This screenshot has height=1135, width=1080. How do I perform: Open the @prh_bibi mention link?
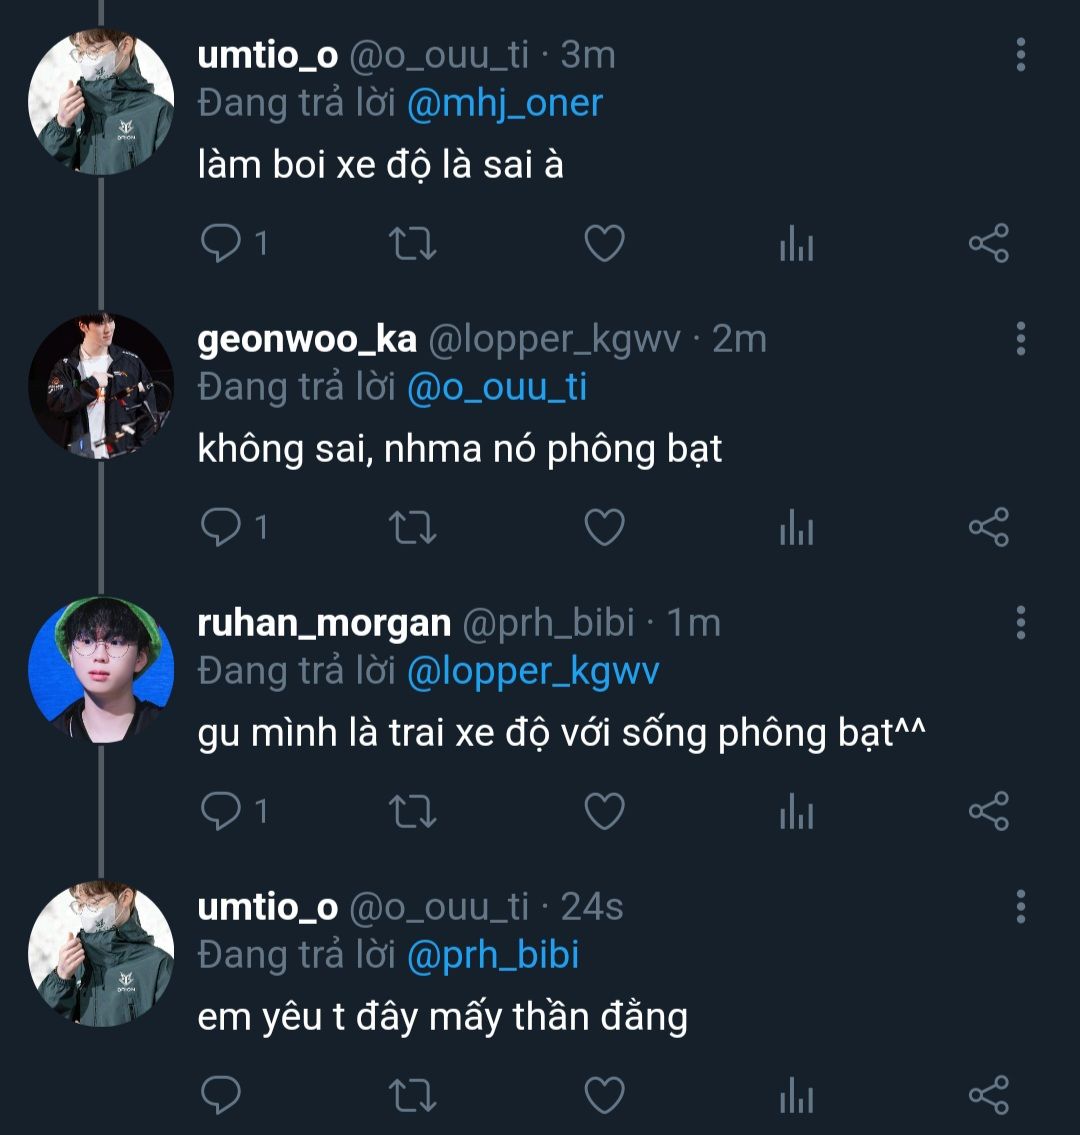[x=493, y=955]
